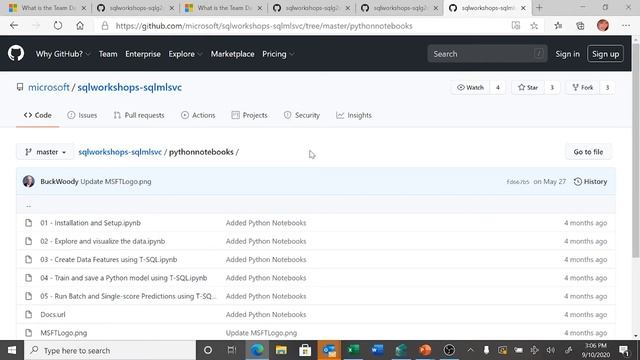Open the Enterprise nav link
Image resolution: width=640 pixels, height=360 pixels.
[x=143, y=54]
